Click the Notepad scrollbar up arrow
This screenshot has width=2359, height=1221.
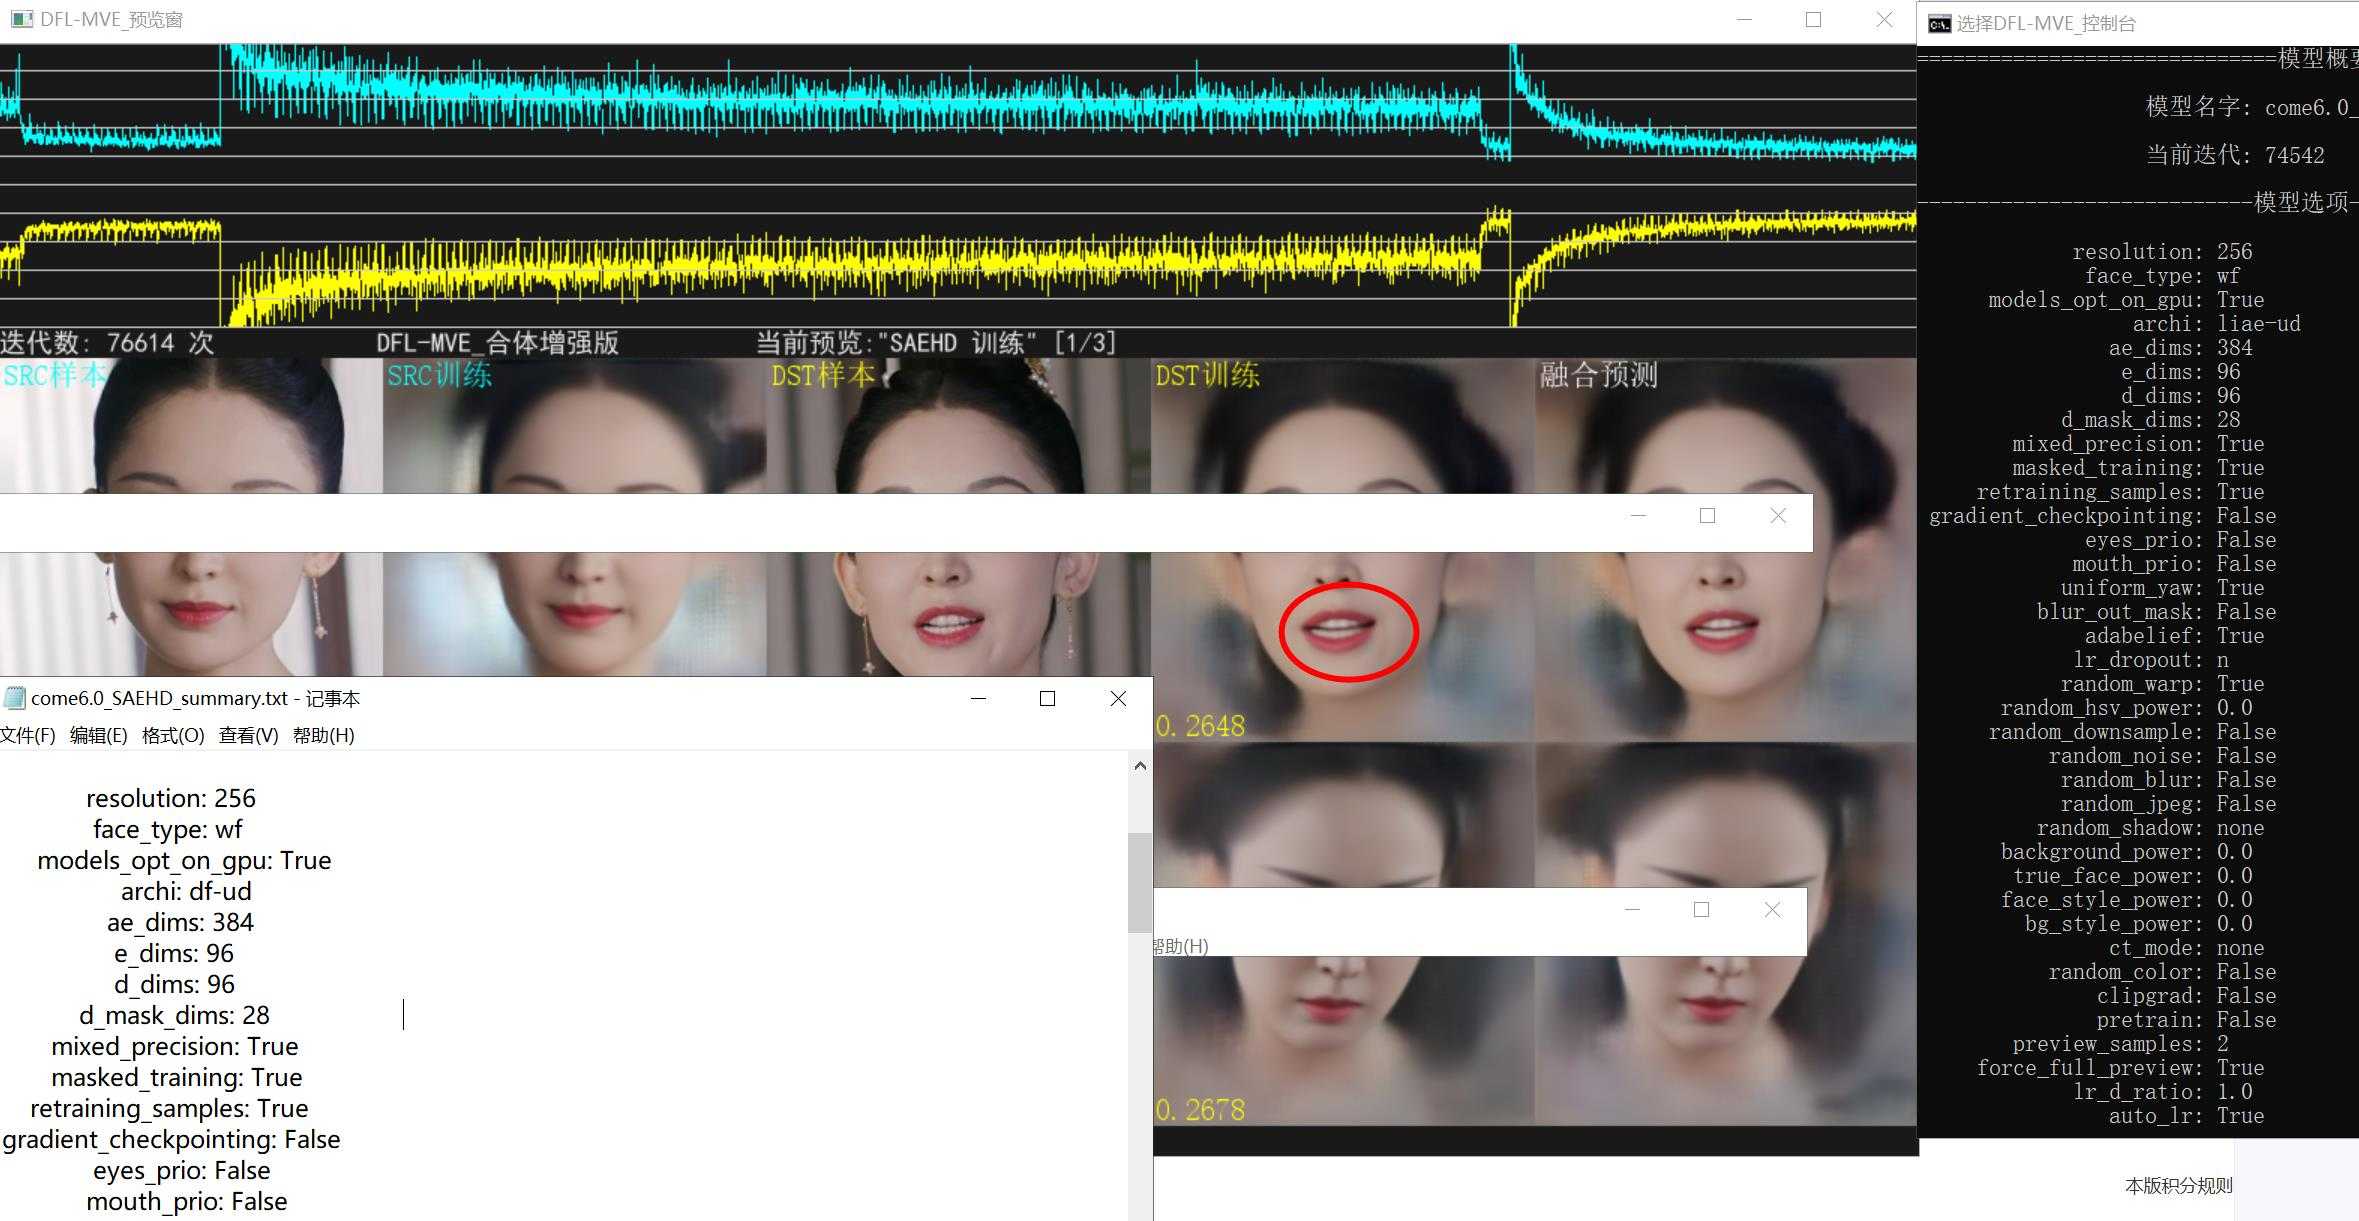tap(1140, 766)
